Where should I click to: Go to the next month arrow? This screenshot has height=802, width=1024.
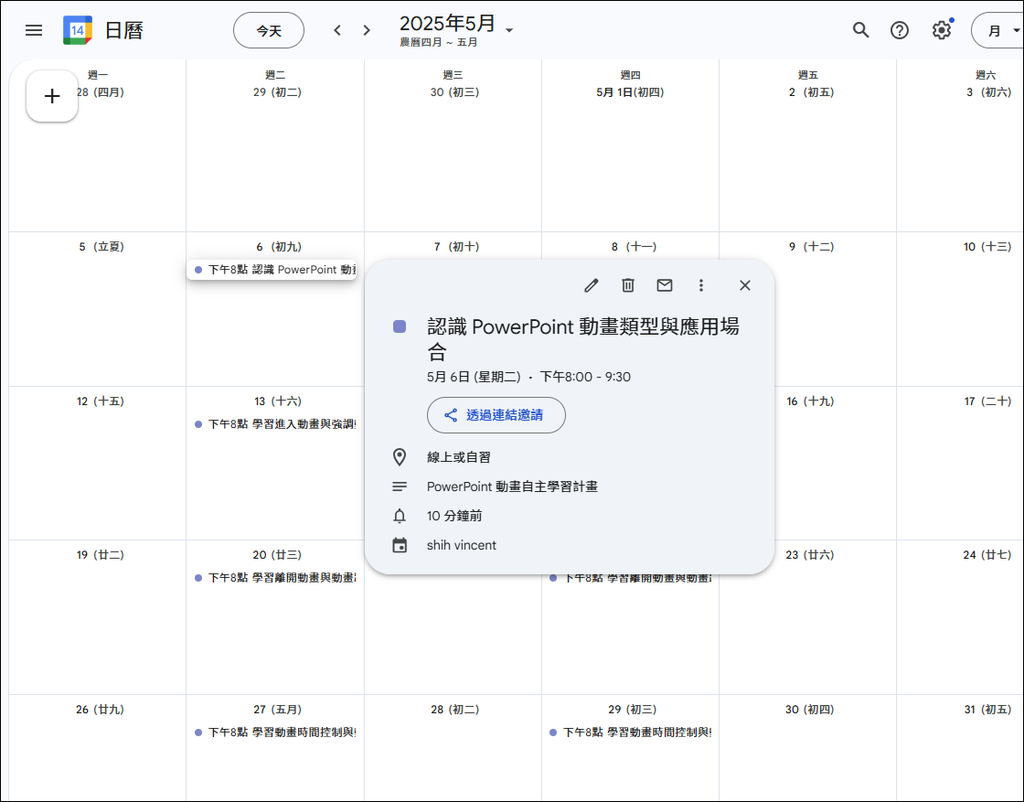(367, 30)
